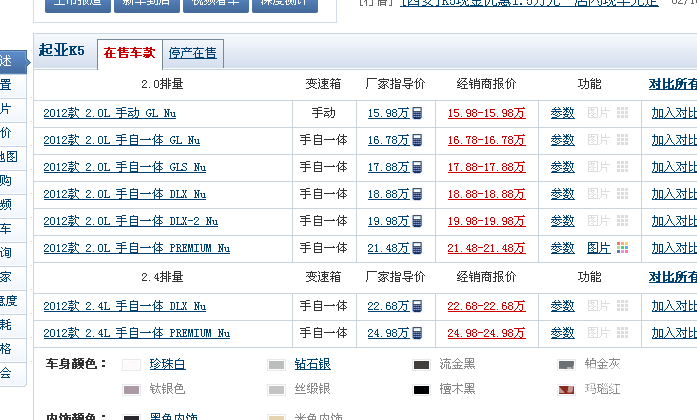
Task: Click dealer price 15.98-15.98万
Action: point(487,113)
